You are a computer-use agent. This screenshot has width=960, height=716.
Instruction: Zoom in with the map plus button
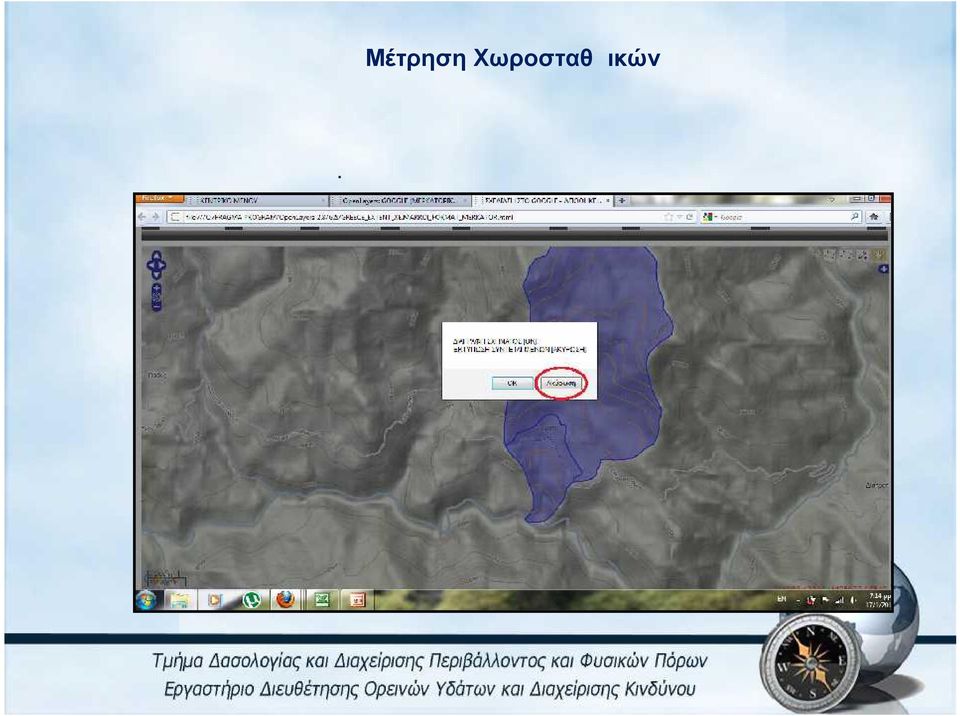pos(157,287)
